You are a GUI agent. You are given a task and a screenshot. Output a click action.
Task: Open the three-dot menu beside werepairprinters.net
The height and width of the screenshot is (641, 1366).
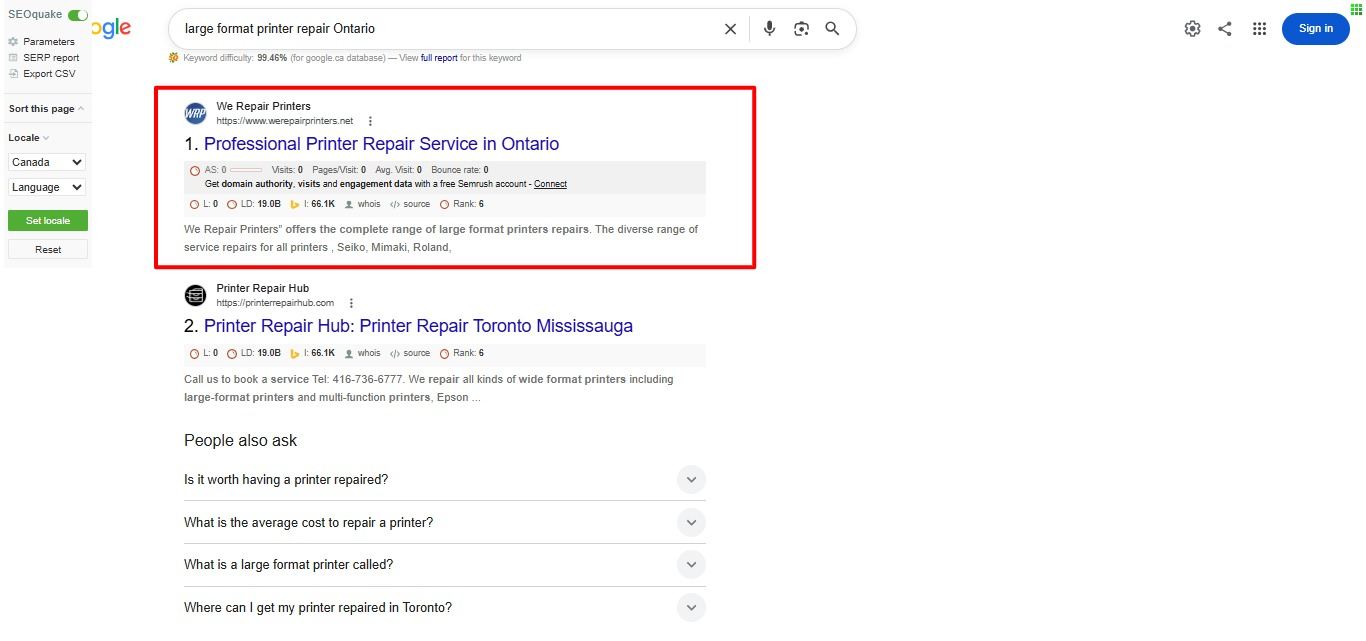pyautogui.click(x=370, y=121)
